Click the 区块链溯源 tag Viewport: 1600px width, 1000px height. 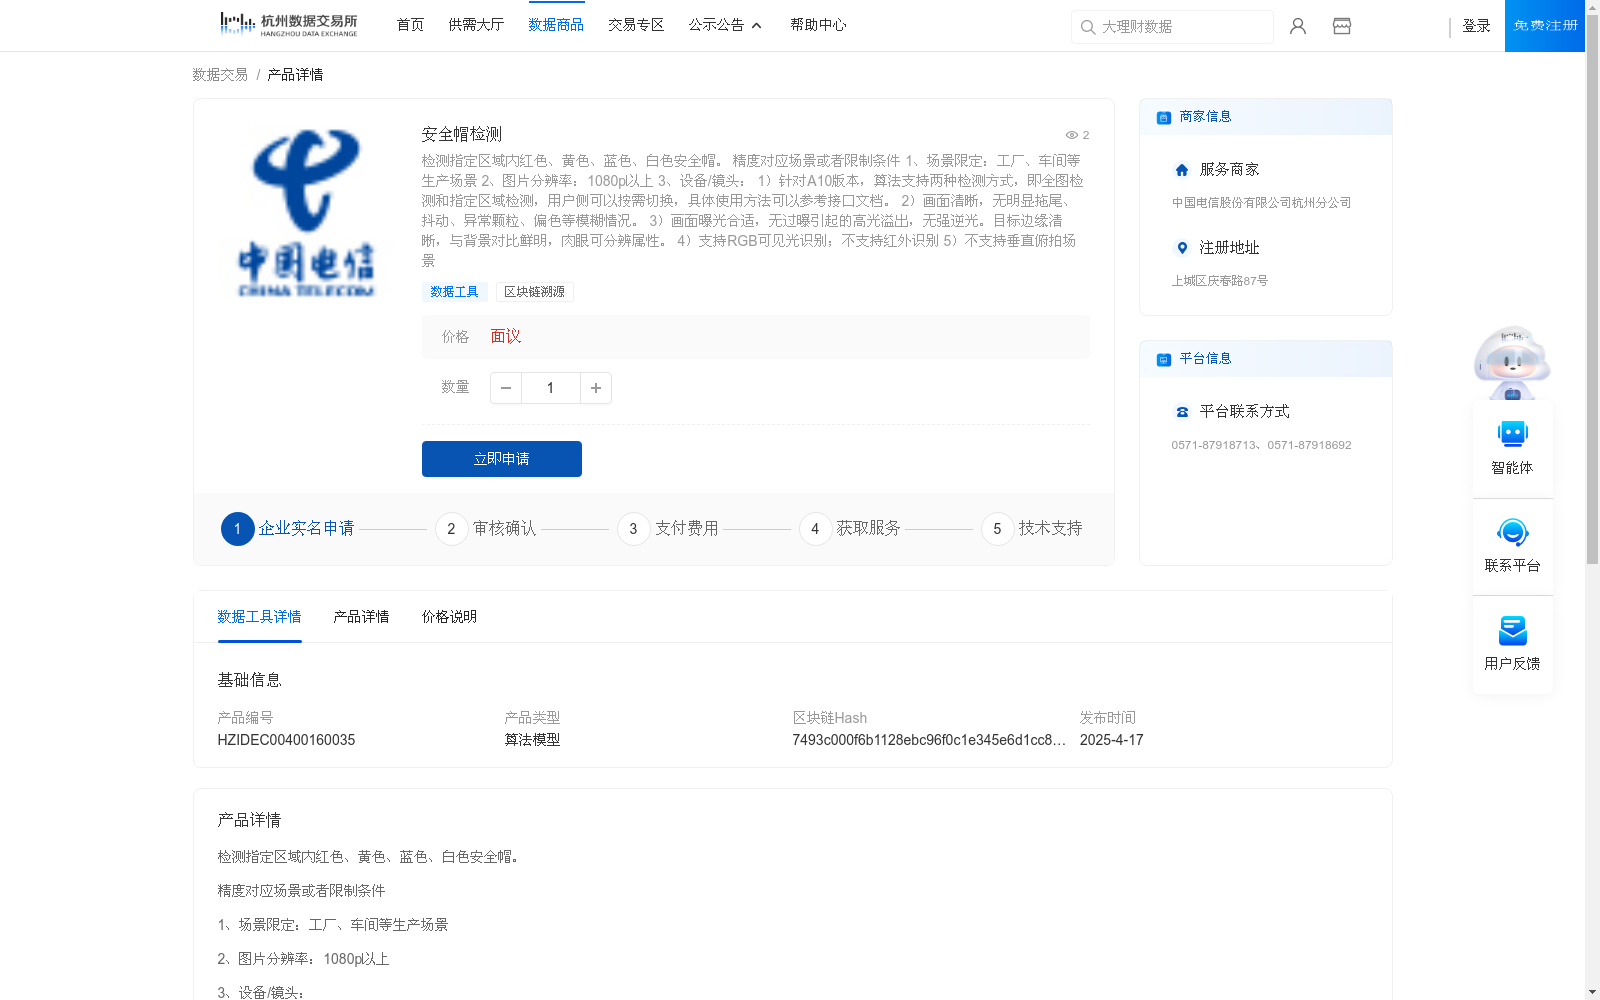(x=534, y=292)
